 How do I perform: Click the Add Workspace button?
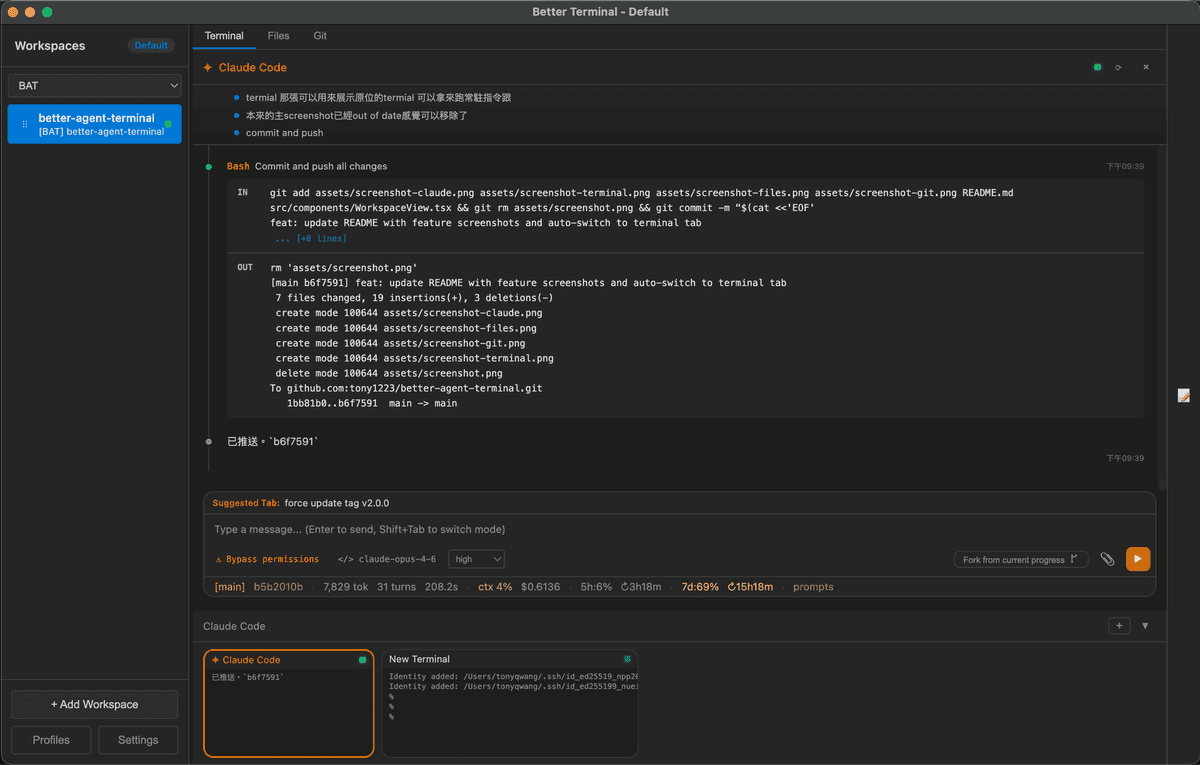[x=95, y=704]
